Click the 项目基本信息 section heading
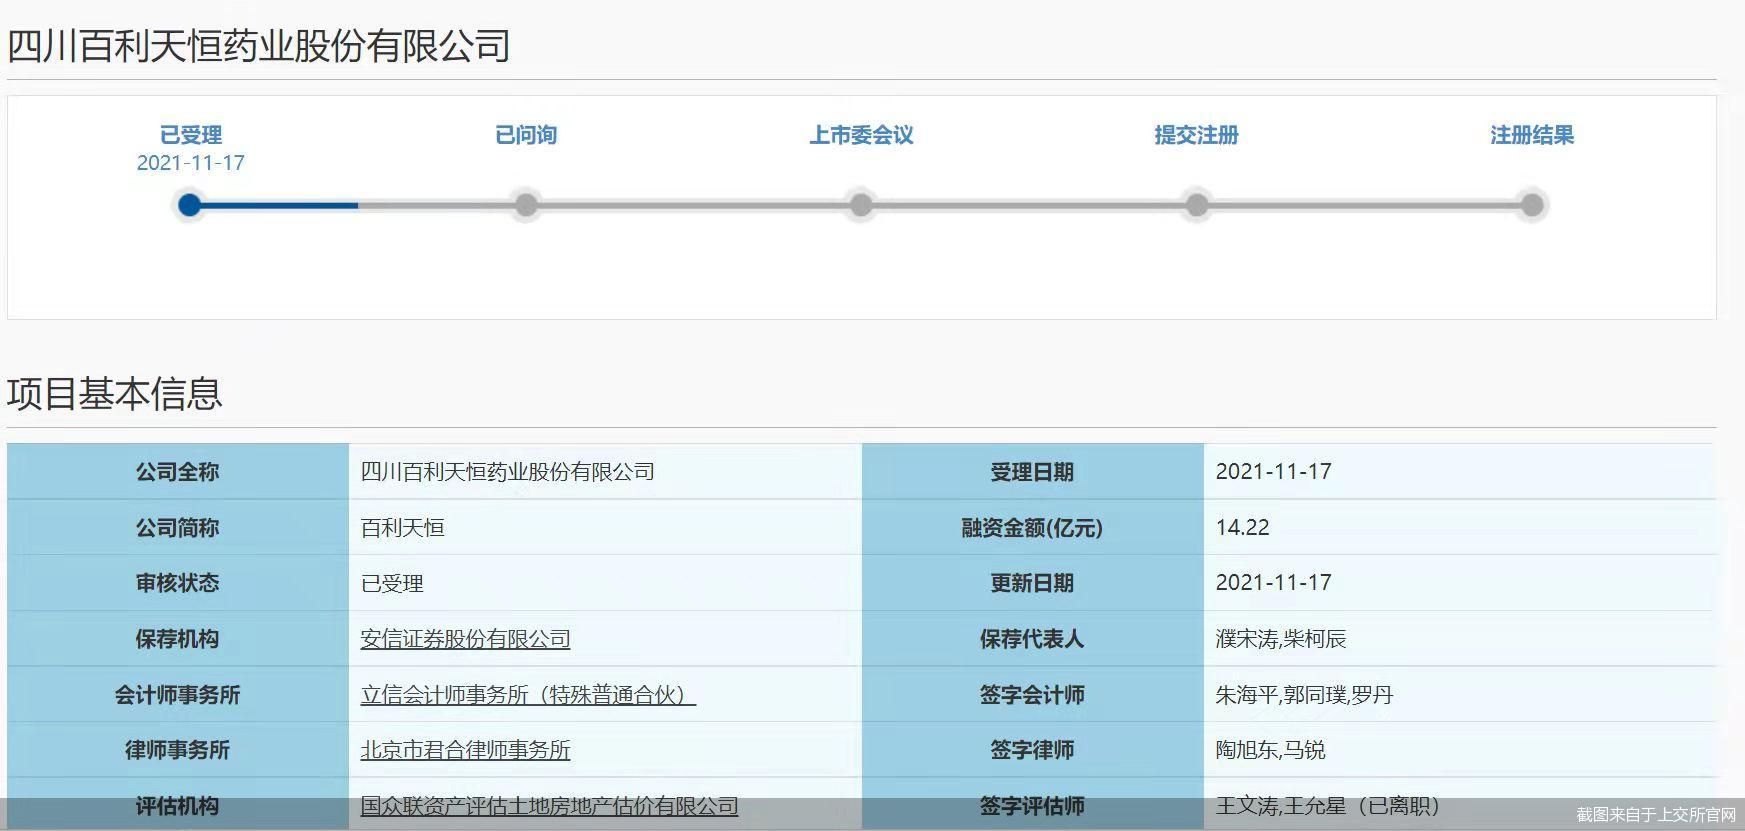 pyautogui.click(x=114, y=393)
